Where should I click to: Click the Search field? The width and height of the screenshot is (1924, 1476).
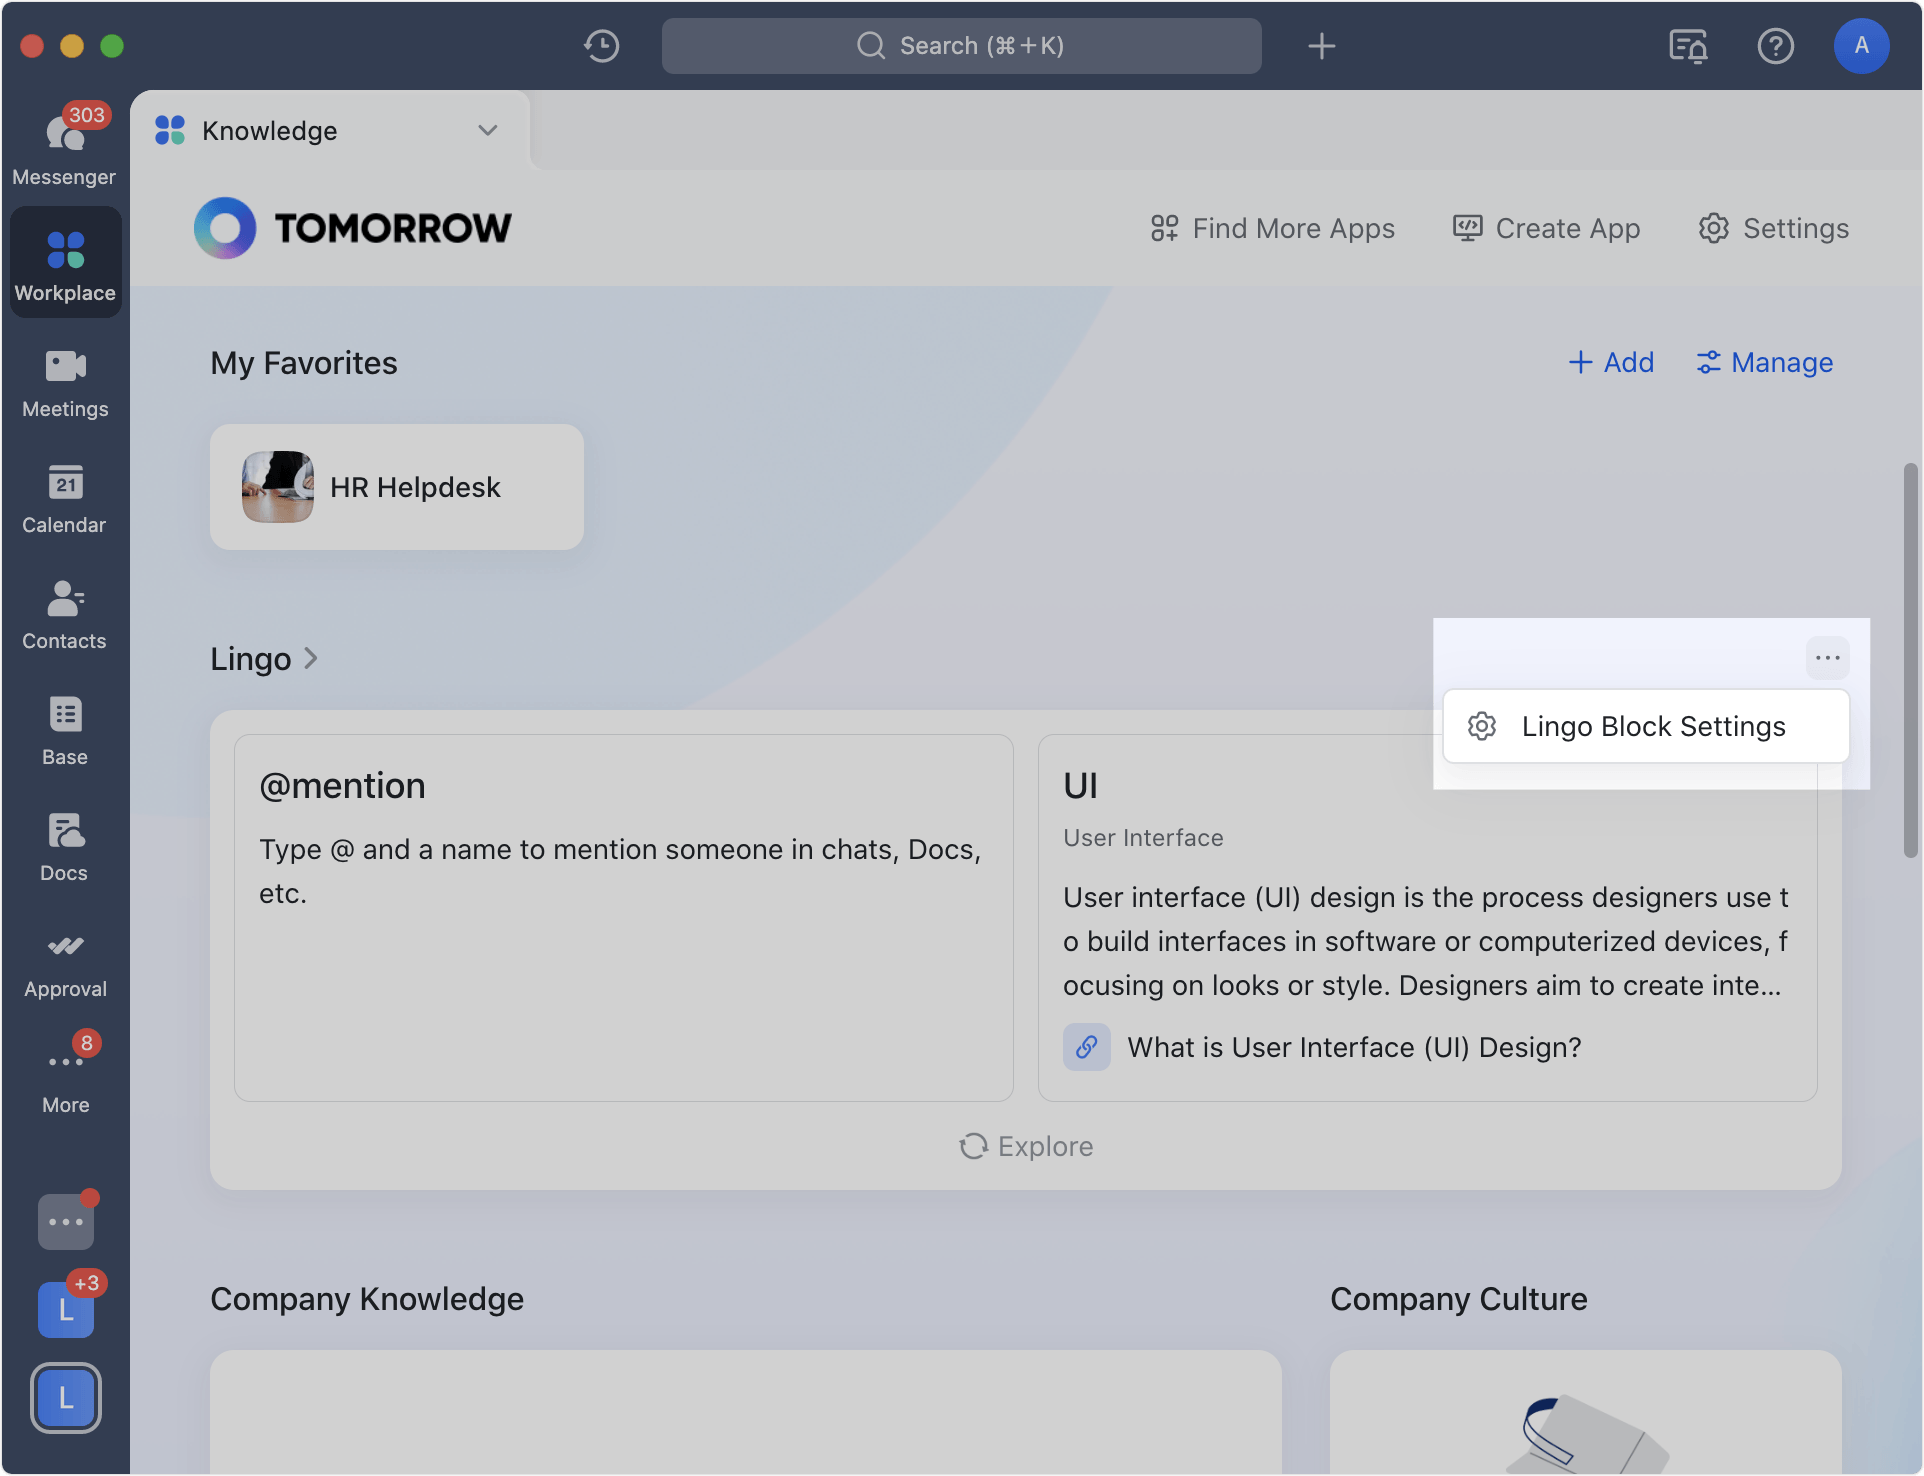pyautogui.click(x=961, y=46)
